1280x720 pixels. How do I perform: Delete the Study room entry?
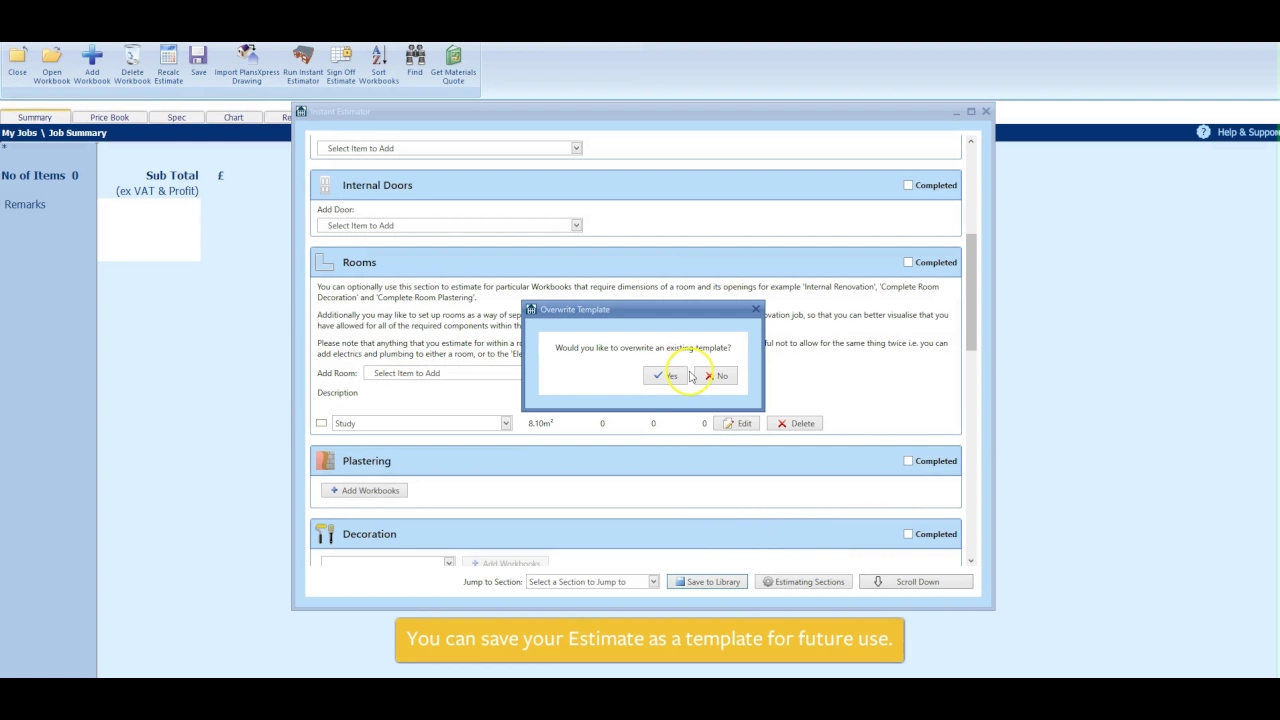tap(795, 423)
